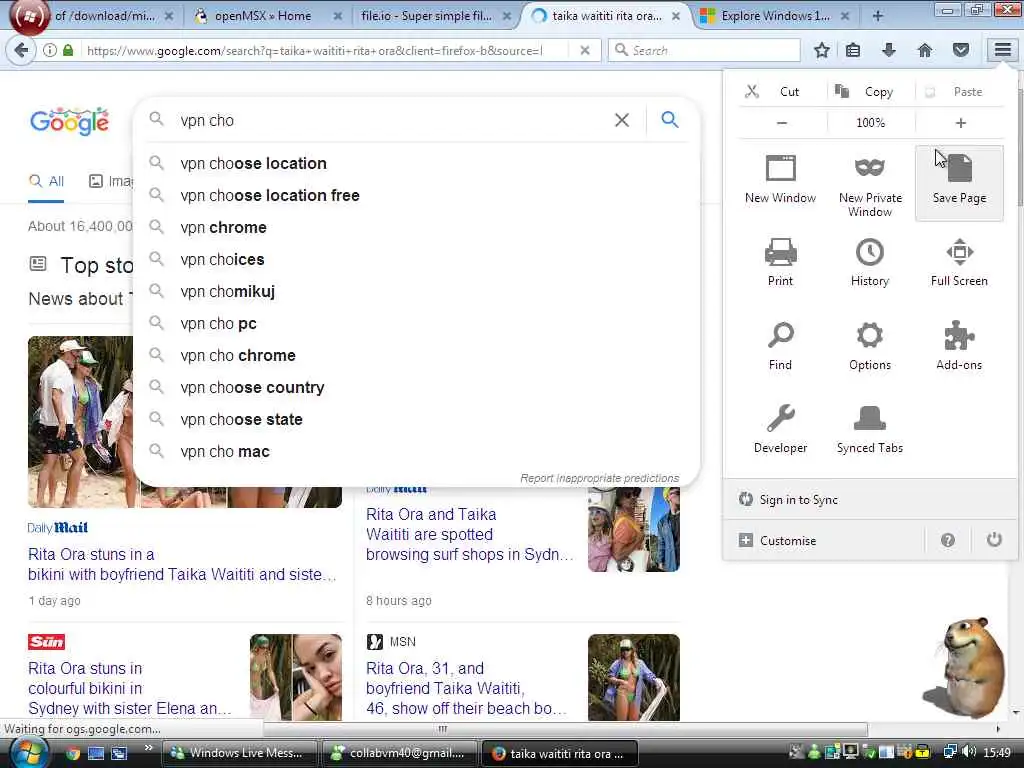Click the Google logo
Viewport: 1024px width, 768px height.
69,121
